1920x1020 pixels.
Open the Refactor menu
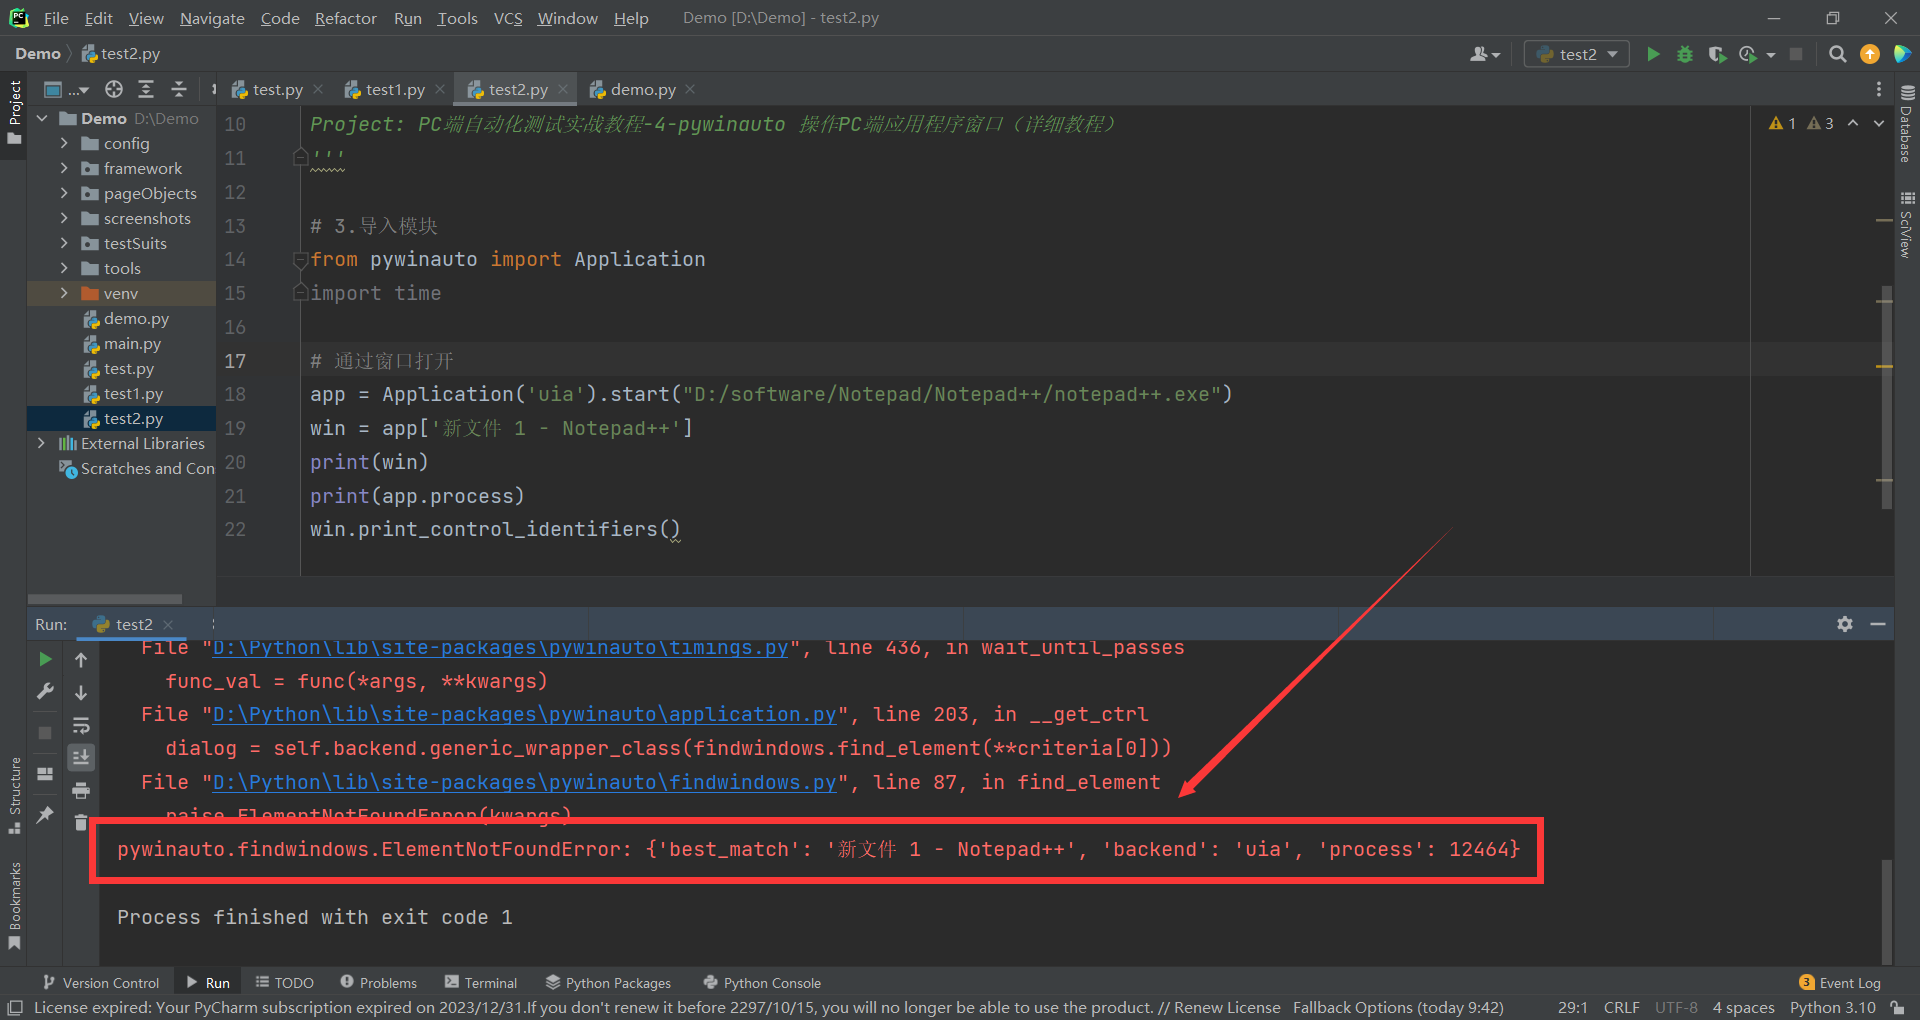[345, 18]
